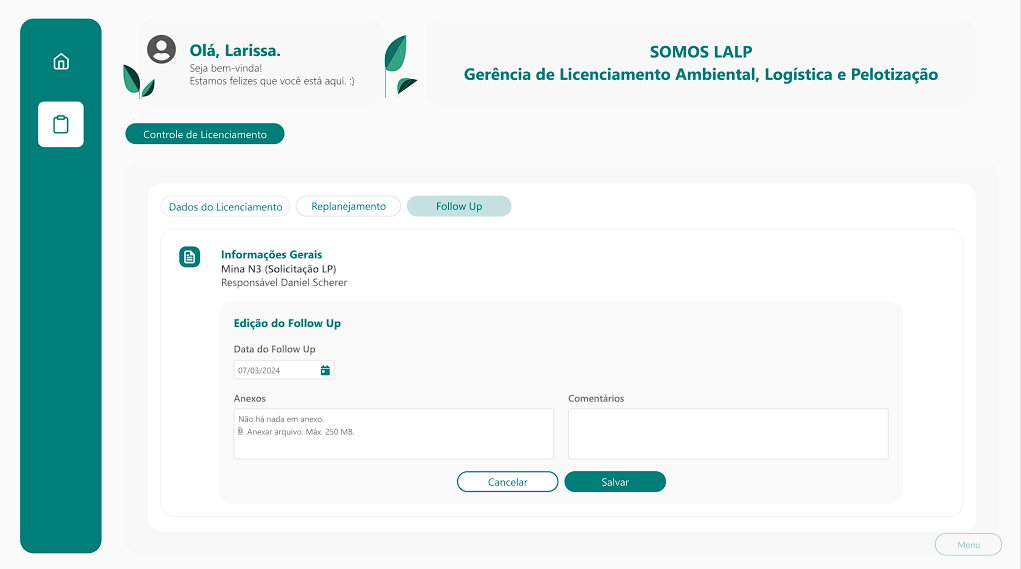The width and height of the screenshot is (1021, 569).
Task: Select the Follow Up tab
Action: 459,206
